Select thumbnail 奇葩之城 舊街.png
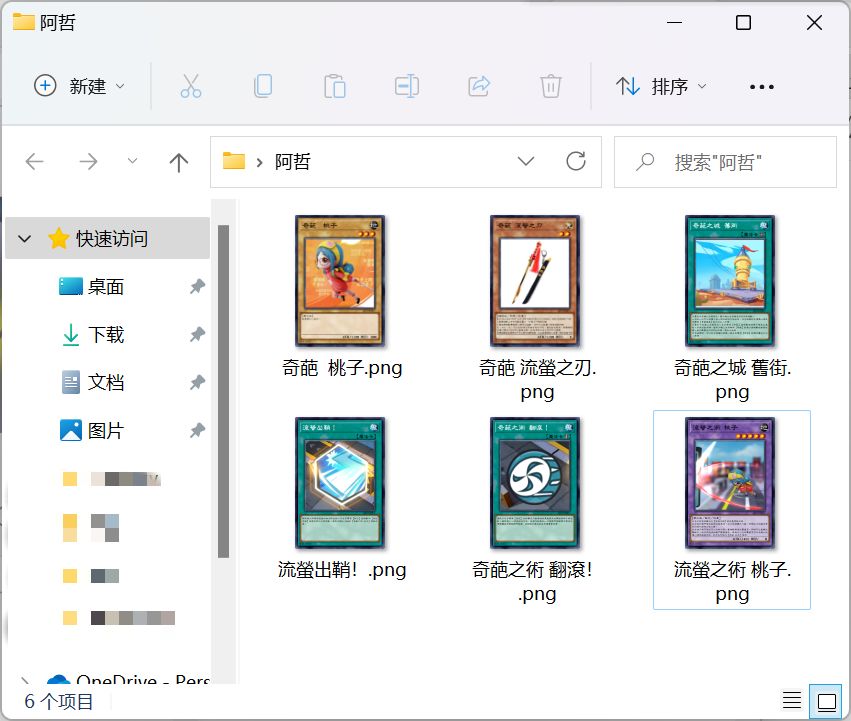This screenshot has height=721, width=851. 730,281
